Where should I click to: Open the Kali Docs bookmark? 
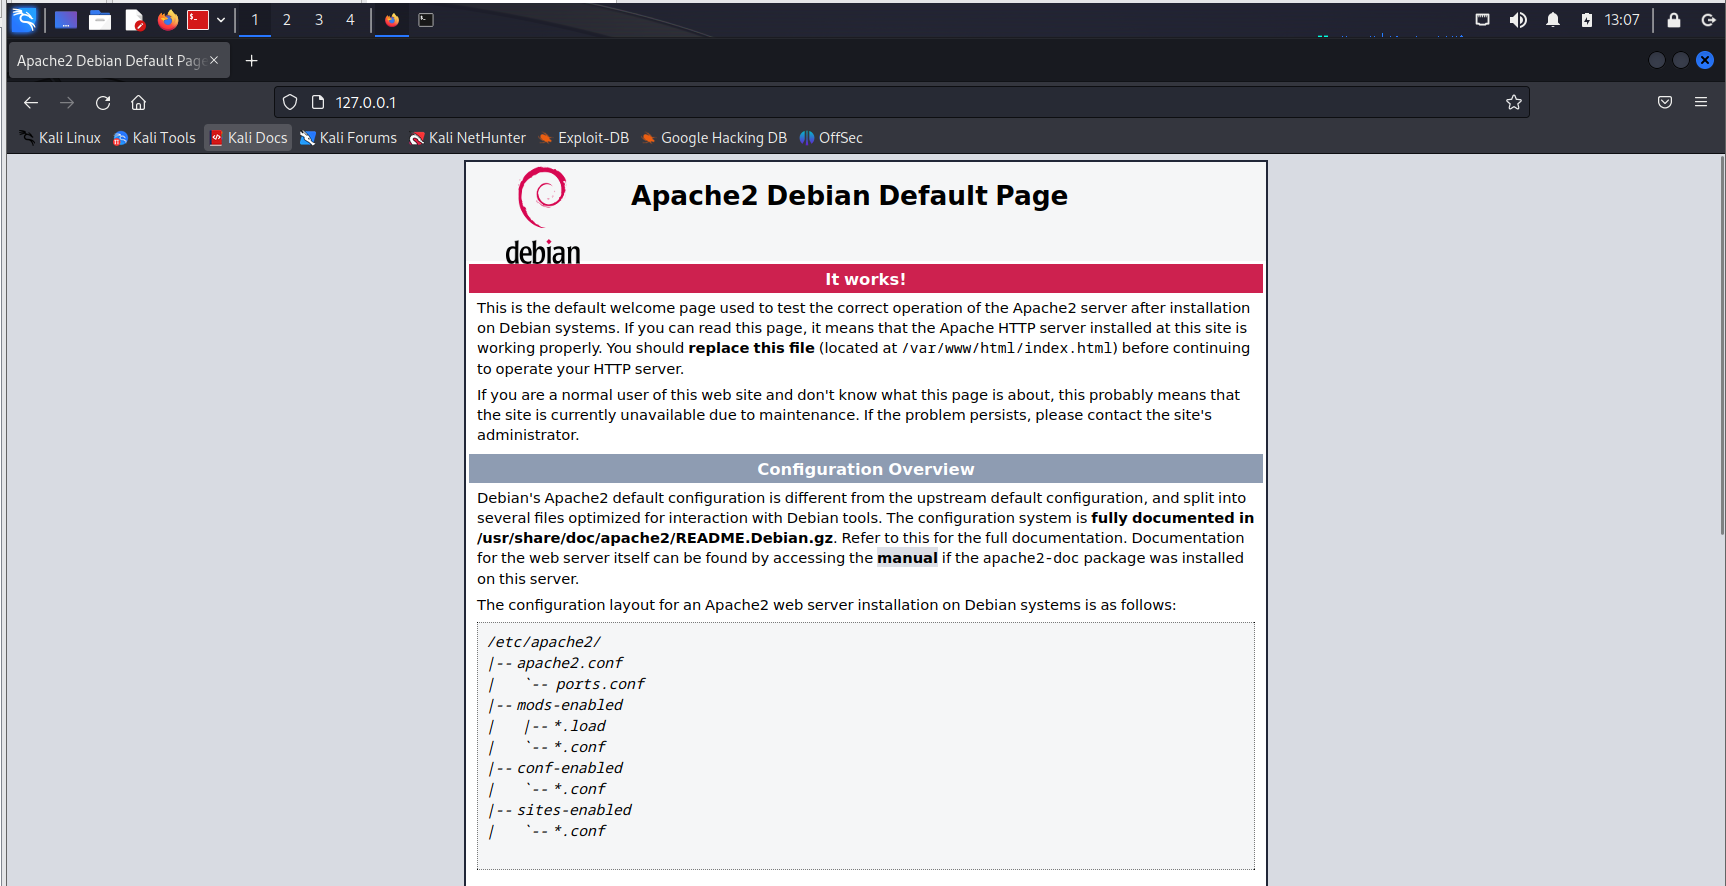pyautogui.click(x=248, y=138)
